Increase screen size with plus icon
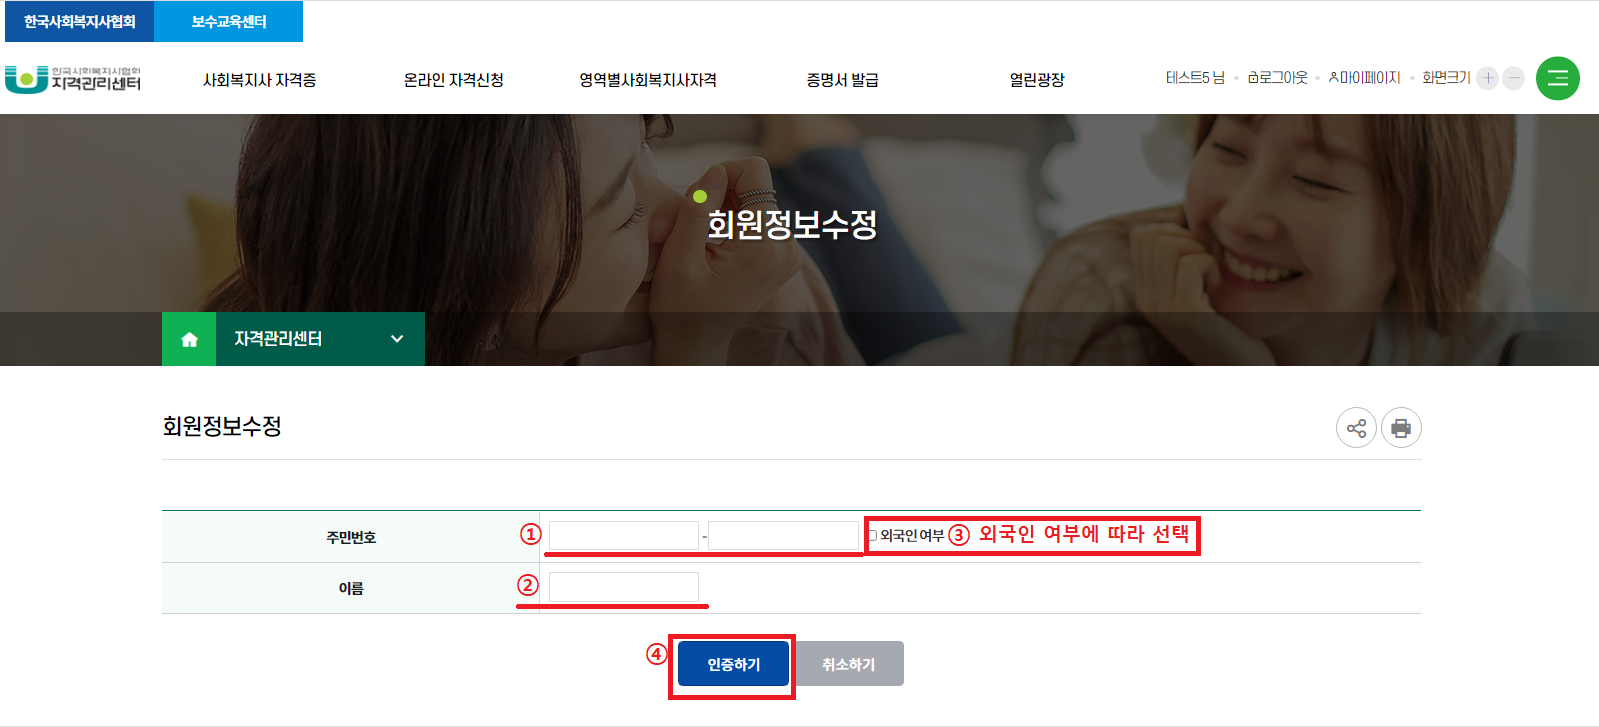Image resolution: width=1599 pixels, height=727 pixels. click(1488, 78)
